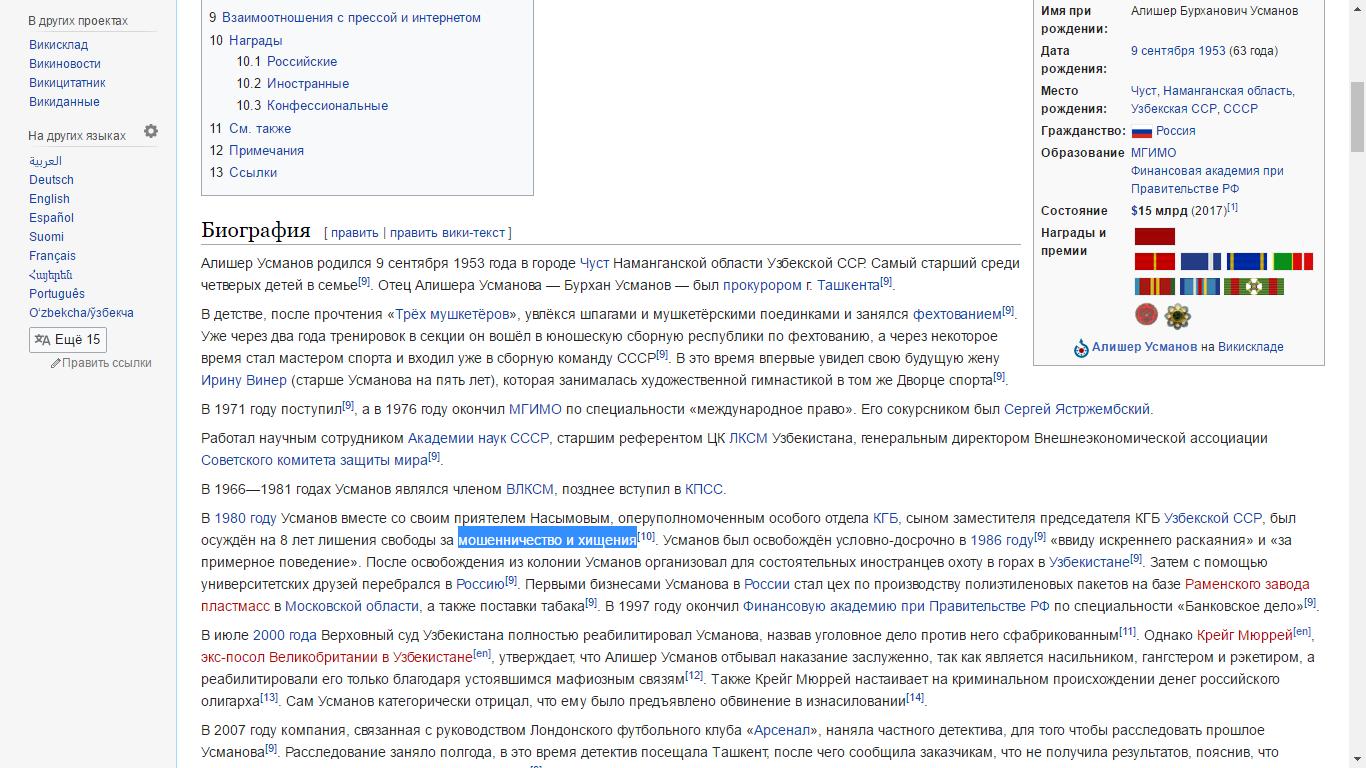
Task: Open Викицитатник sidebar link
Action: pyautogui.click(x=67, y=83)
